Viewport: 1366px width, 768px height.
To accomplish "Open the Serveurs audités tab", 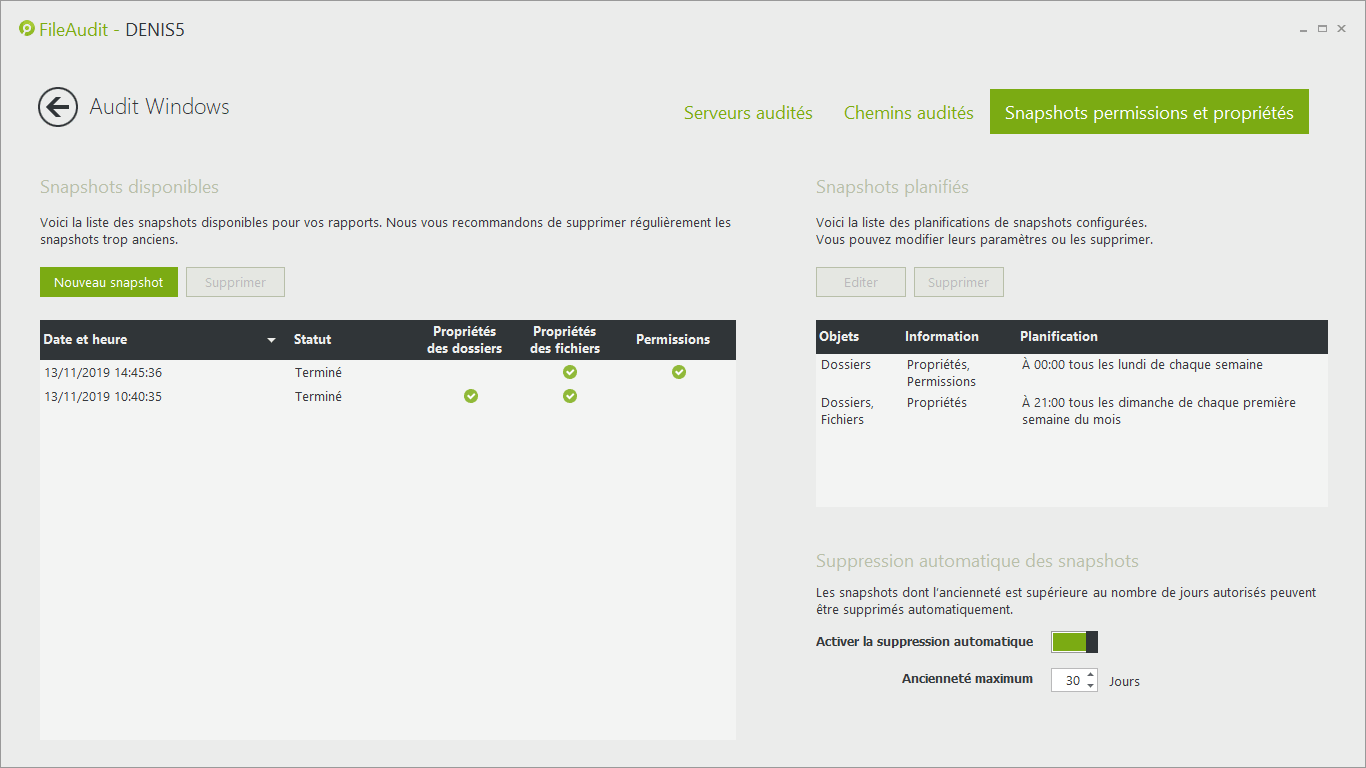I will coord(748,113).
